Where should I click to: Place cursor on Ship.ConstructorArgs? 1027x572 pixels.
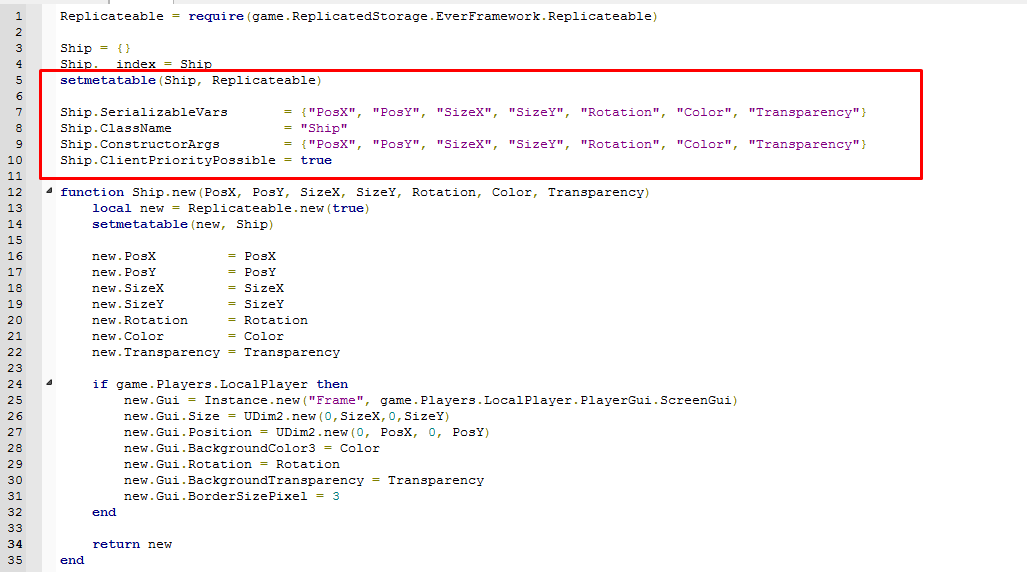click(x=140, y=144)
